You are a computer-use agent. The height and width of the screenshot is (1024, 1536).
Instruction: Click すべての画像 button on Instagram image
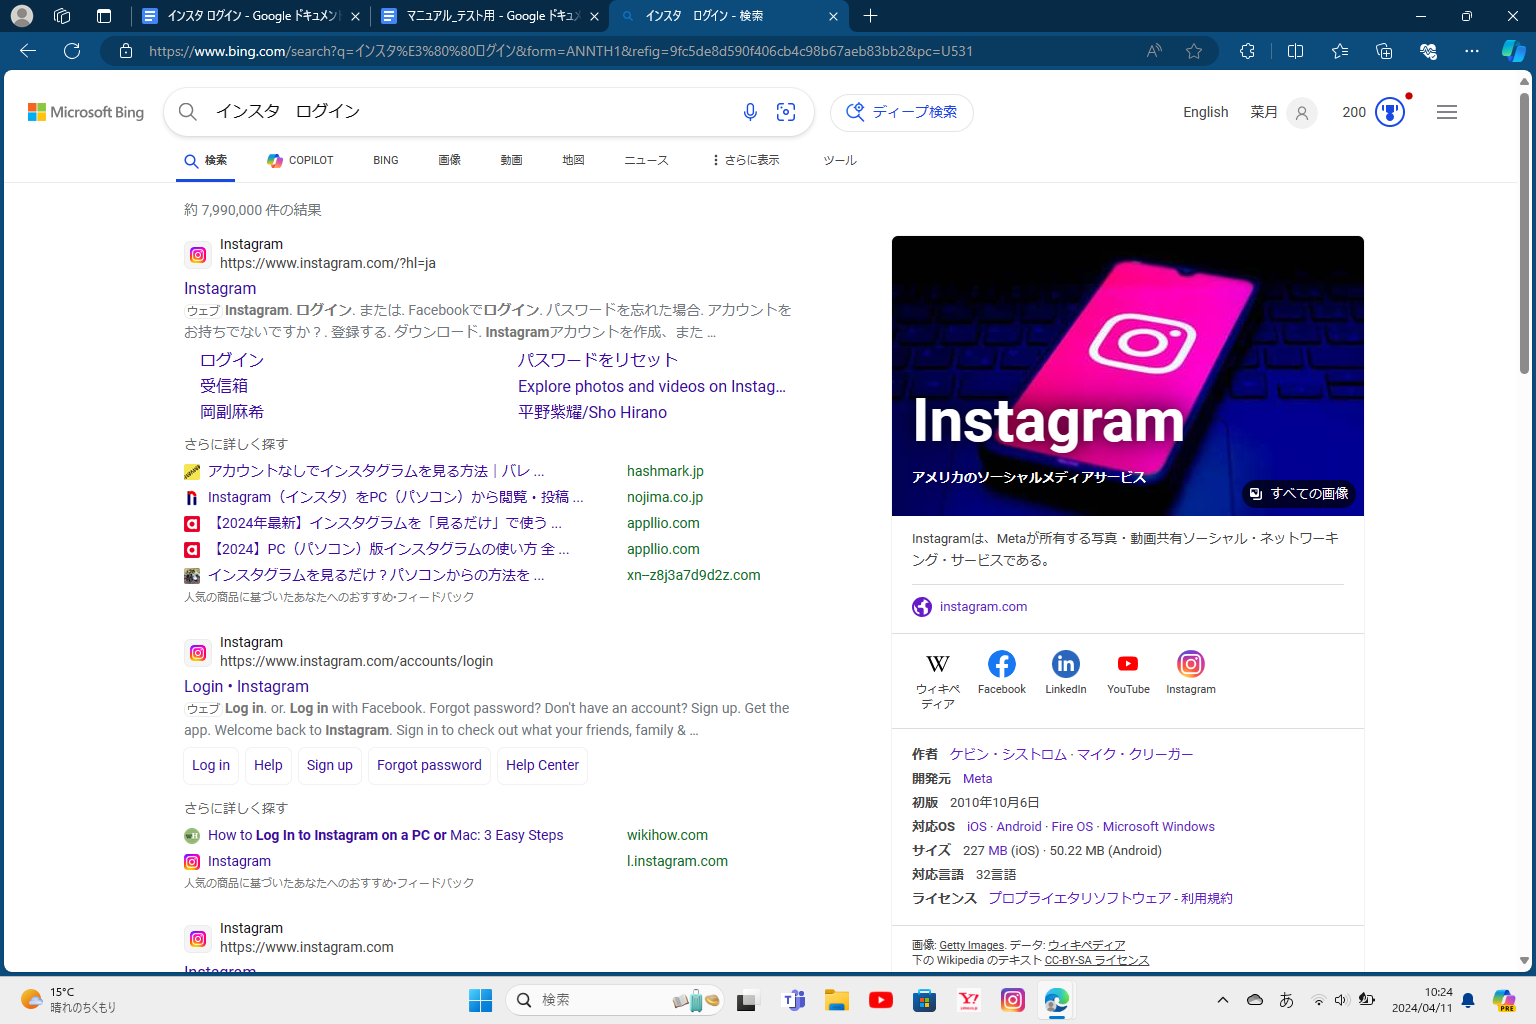tap(1299, 493)
